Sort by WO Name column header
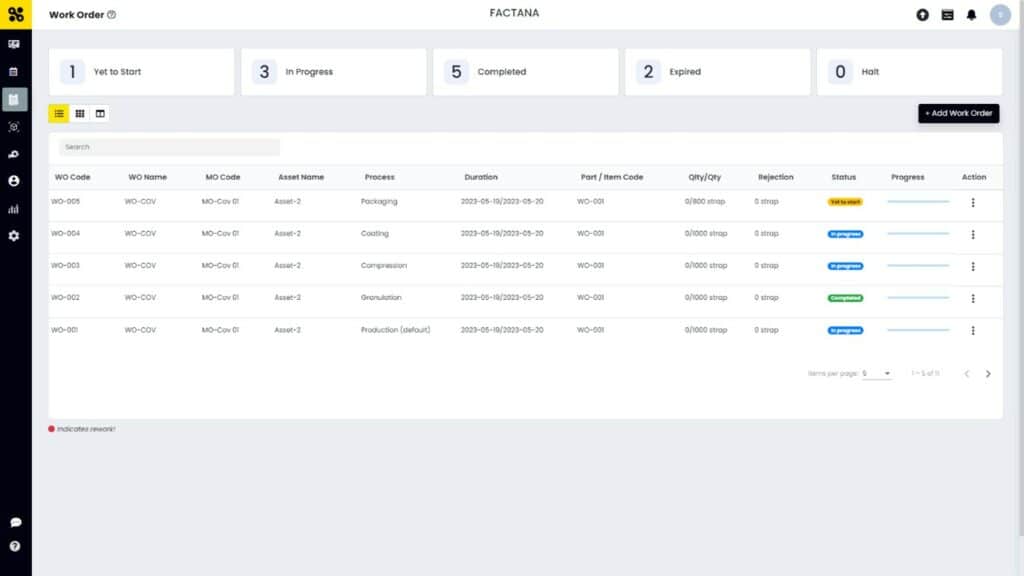The width and height of the screenshot is (1024, 576). click(148, 177)
